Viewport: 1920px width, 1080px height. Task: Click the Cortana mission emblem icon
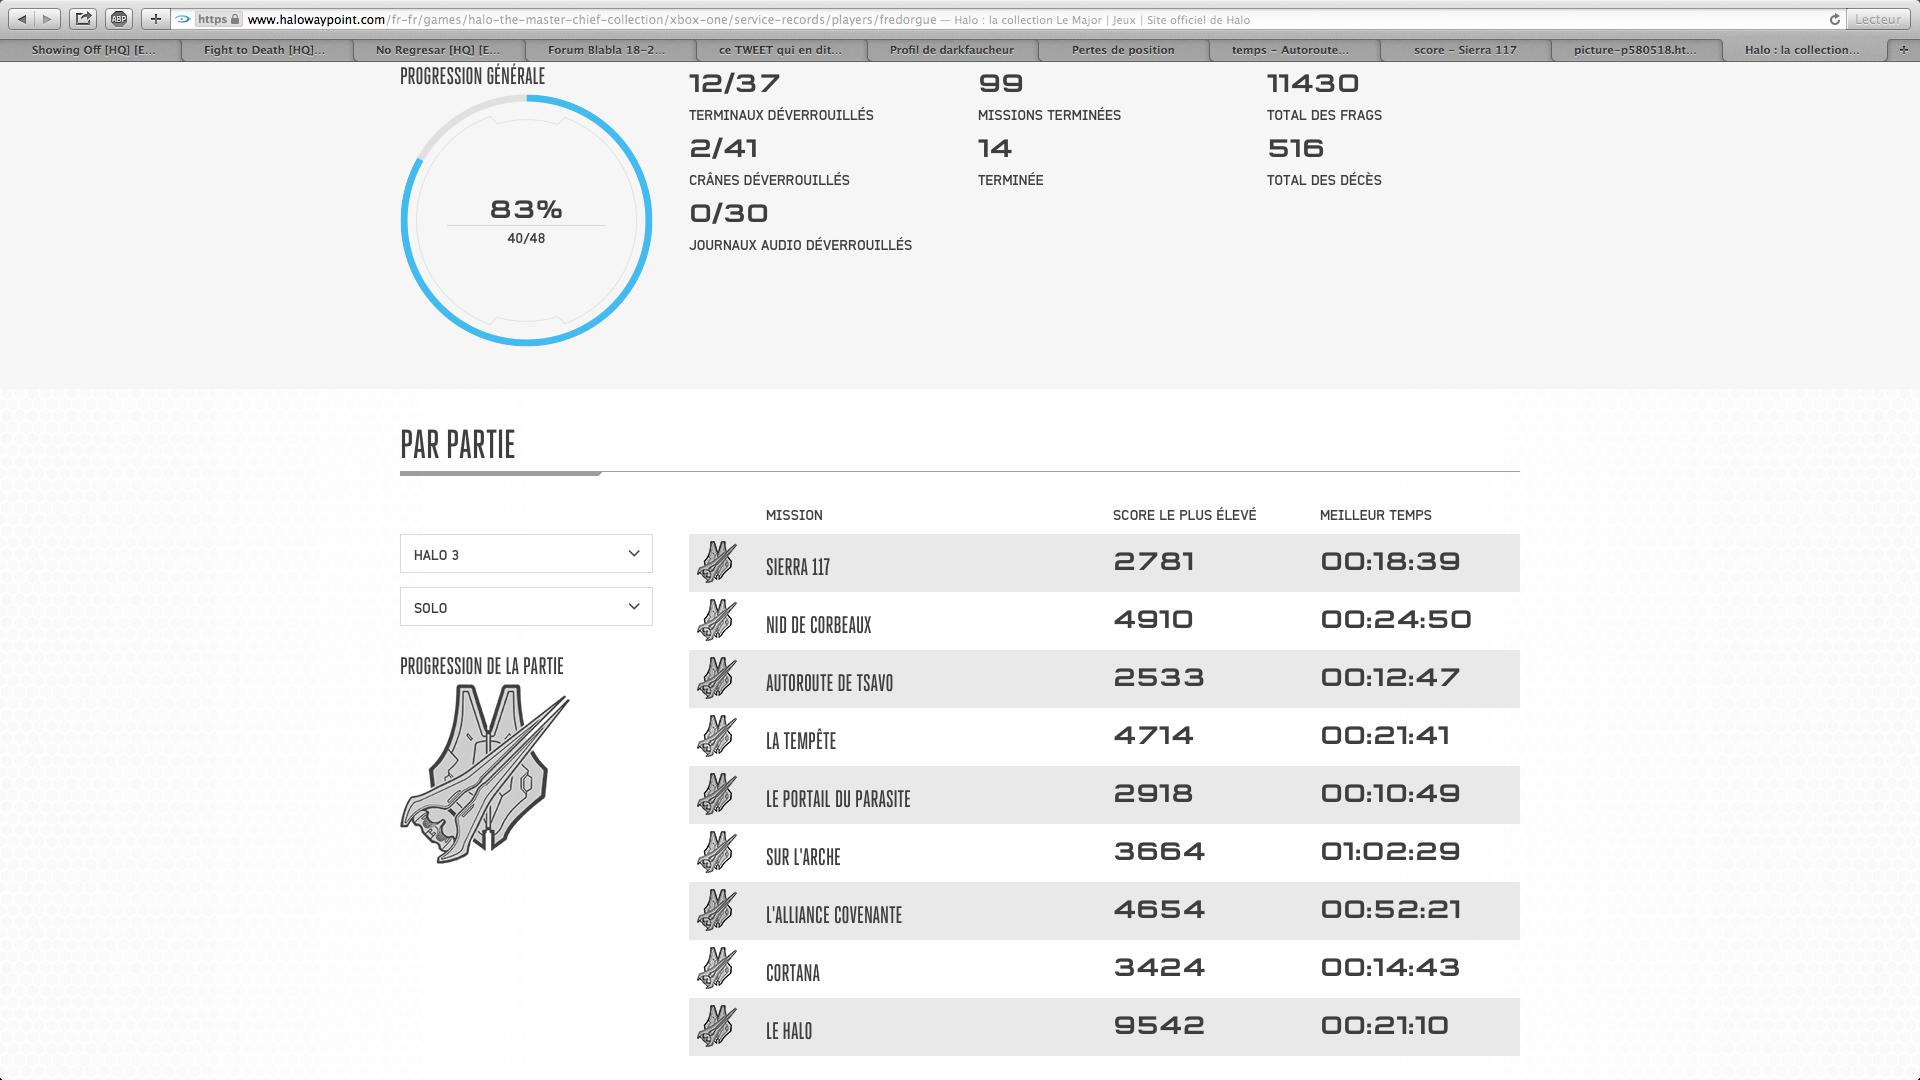pos(717,968)
